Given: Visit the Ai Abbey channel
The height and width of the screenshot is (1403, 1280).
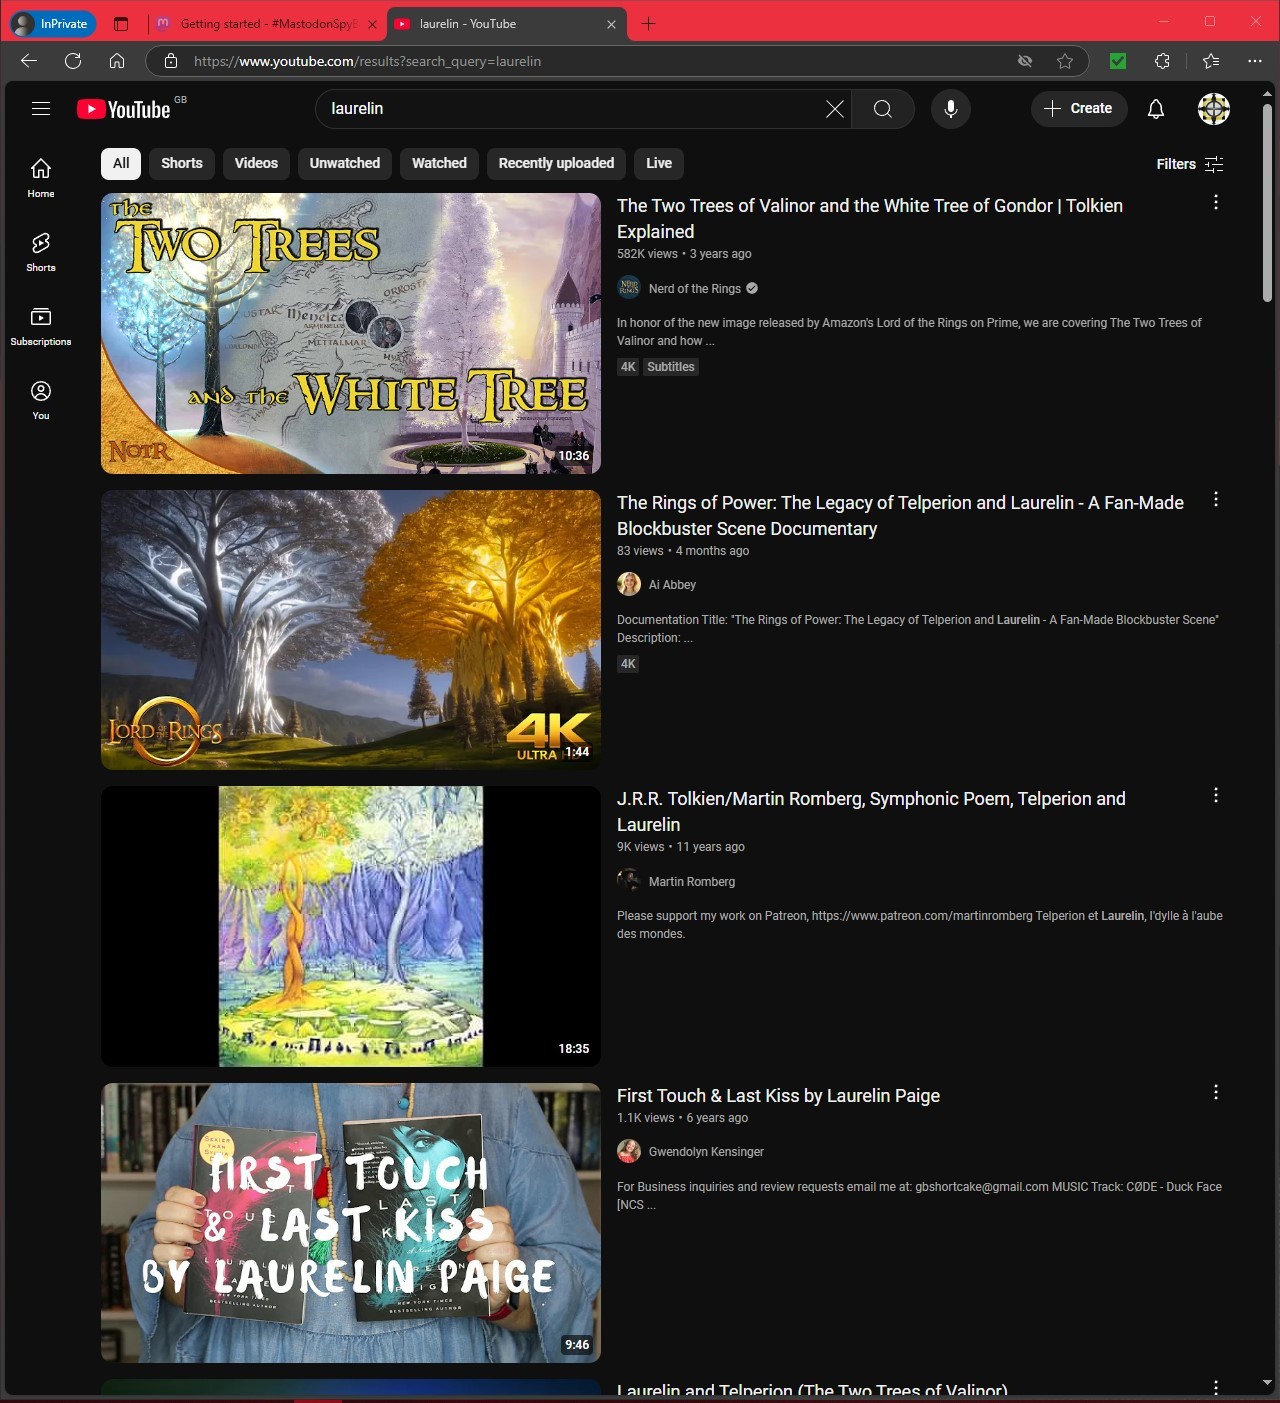Looking at the screenshot, I should [x=672, y=585].
